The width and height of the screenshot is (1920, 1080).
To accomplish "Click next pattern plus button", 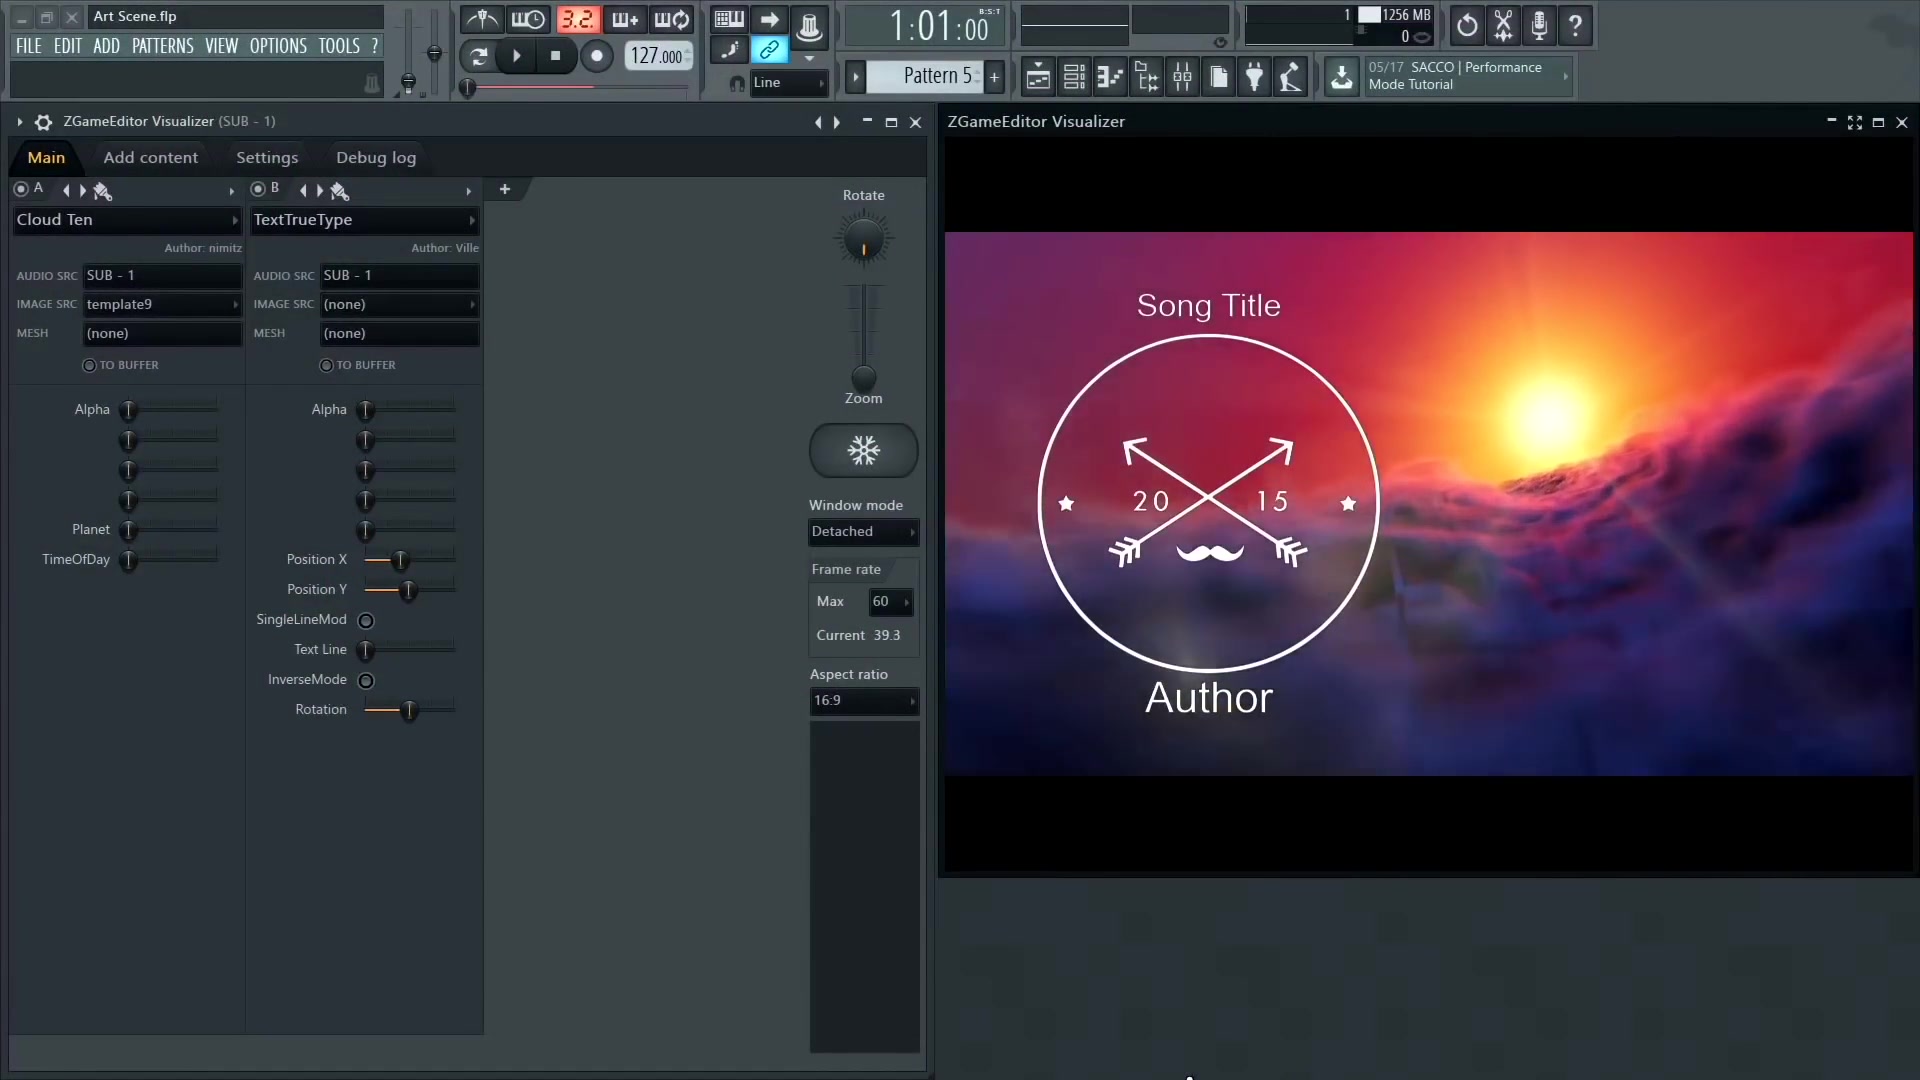I will [994, 76].
